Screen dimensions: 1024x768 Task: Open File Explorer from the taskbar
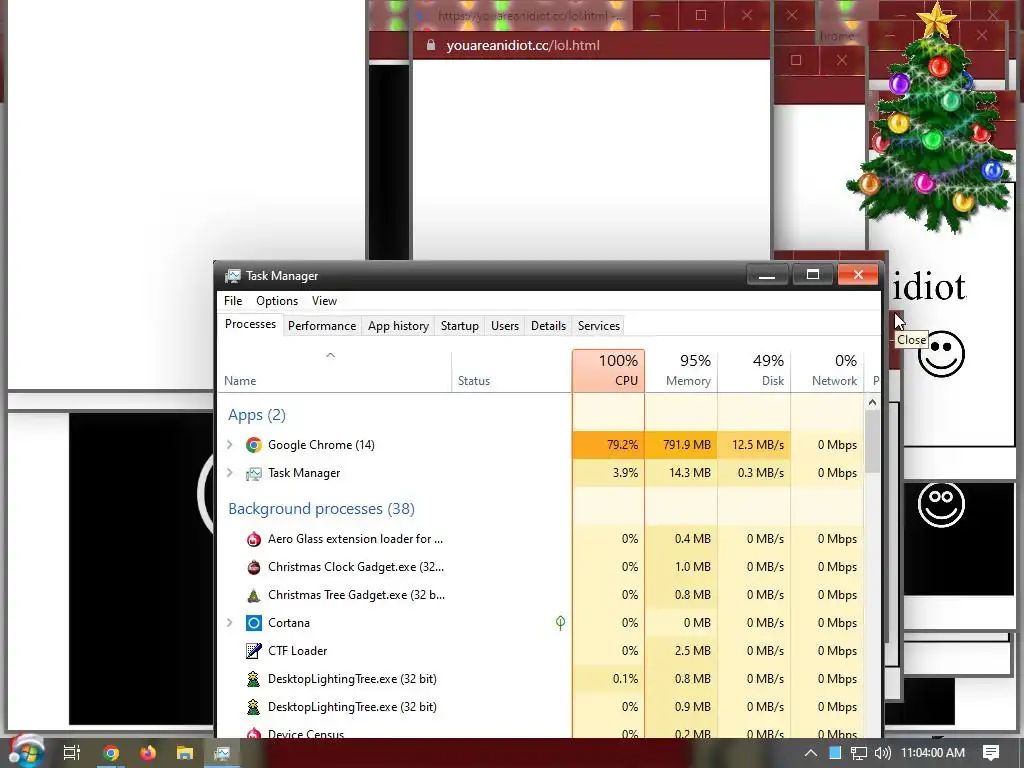(x=185, y=753)
